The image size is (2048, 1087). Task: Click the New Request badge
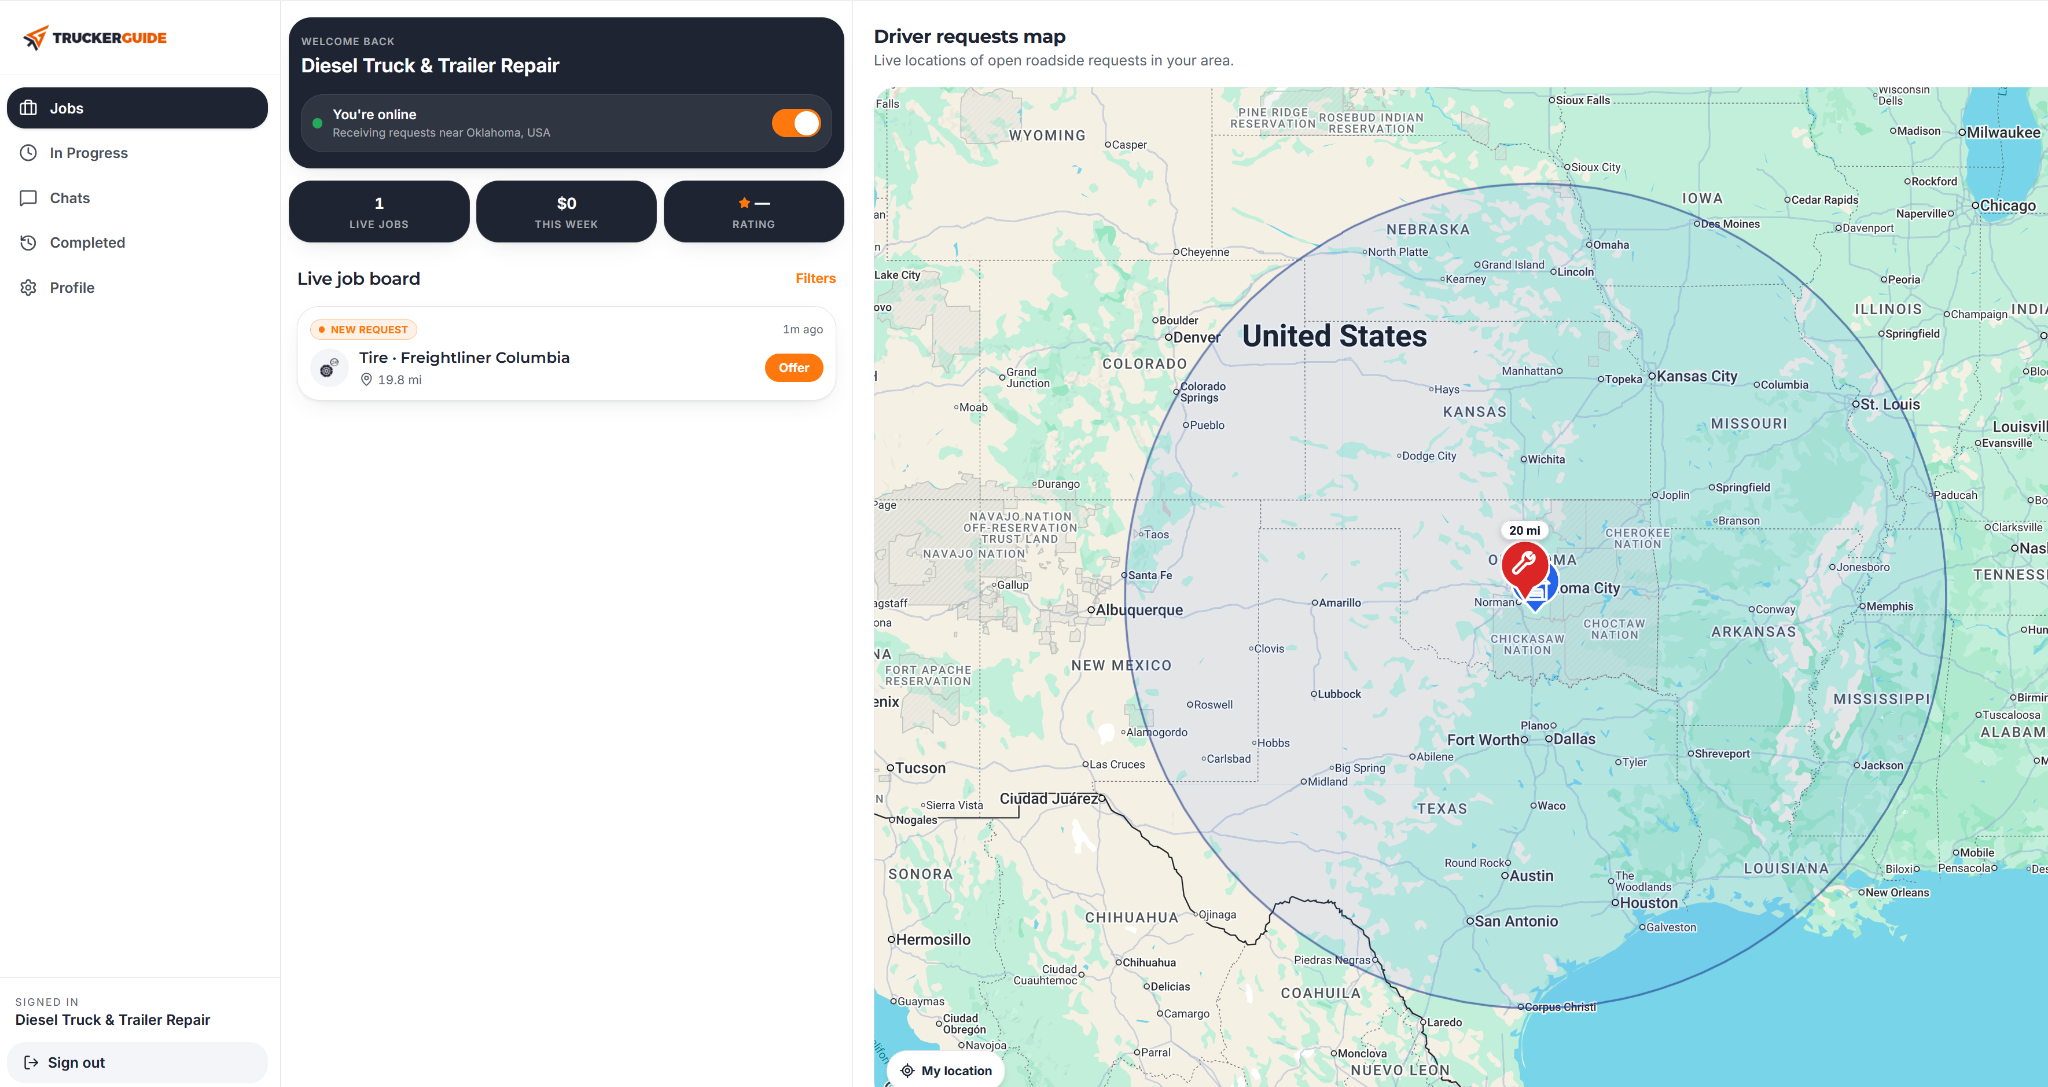363,330
